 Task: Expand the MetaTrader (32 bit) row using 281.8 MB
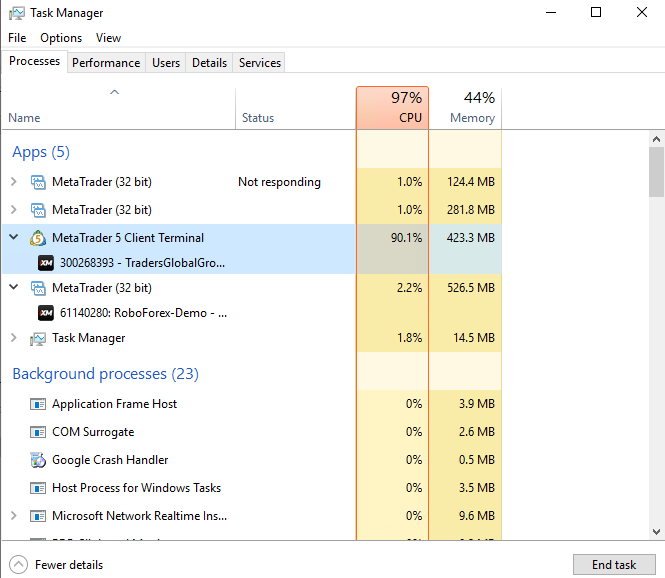(14, 210)
